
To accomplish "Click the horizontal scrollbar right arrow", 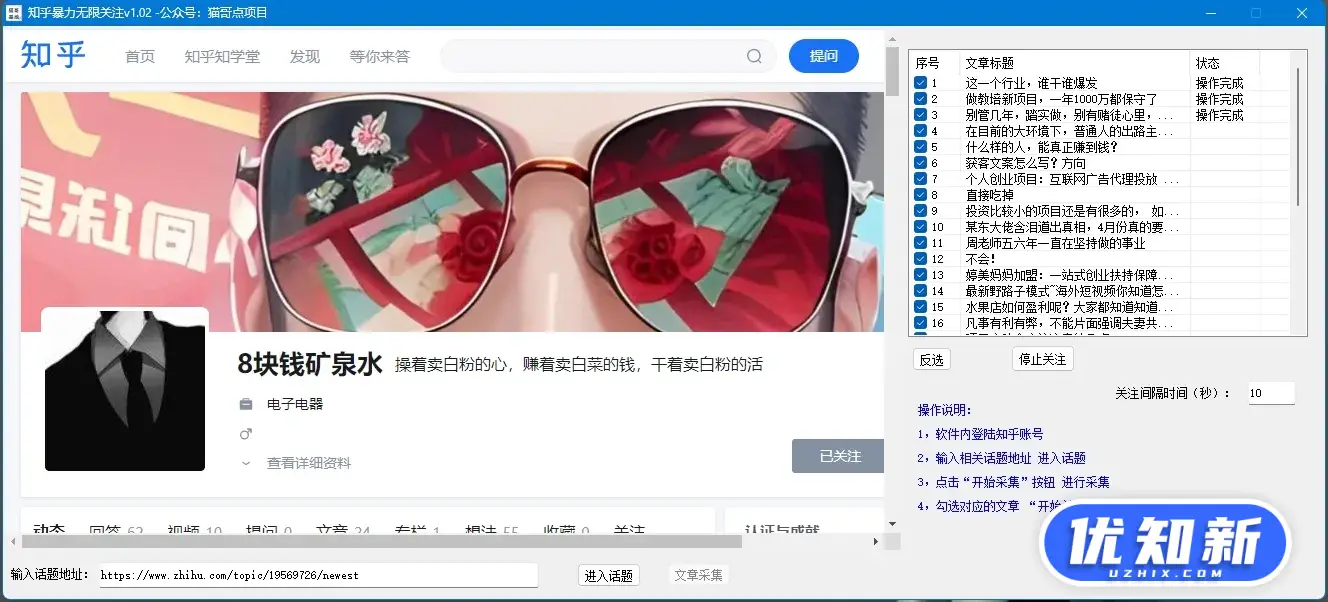I will click(877, 541).
